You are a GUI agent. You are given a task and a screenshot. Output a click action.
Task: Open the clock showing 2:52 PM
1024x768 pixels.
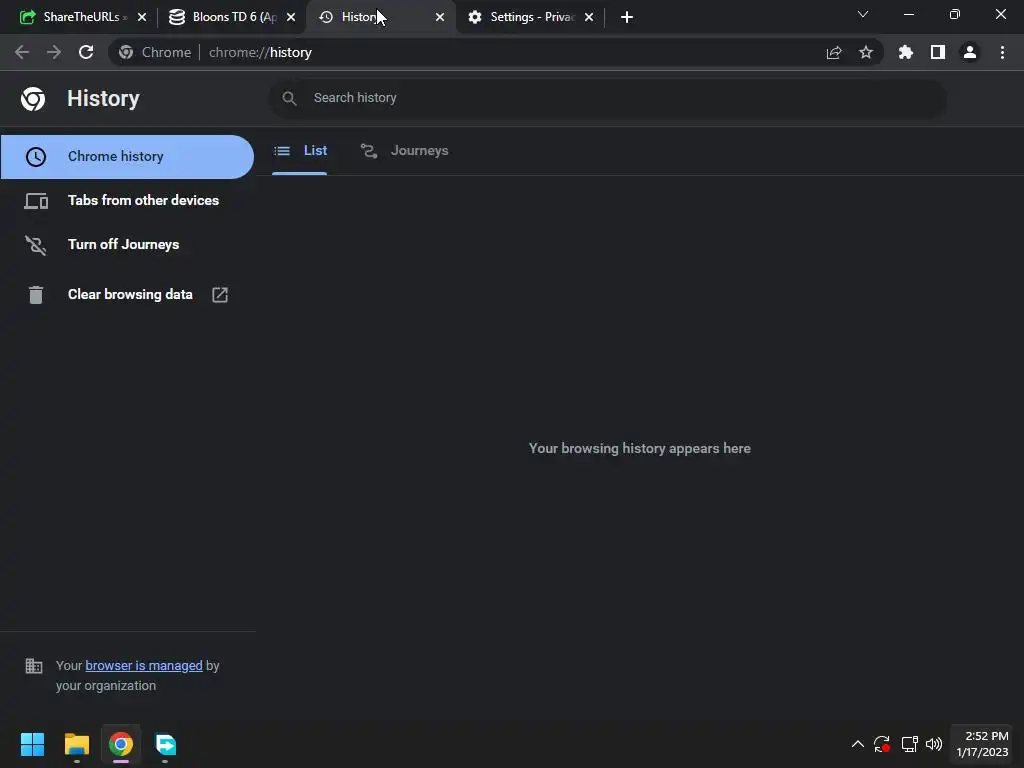click(983, 744)
